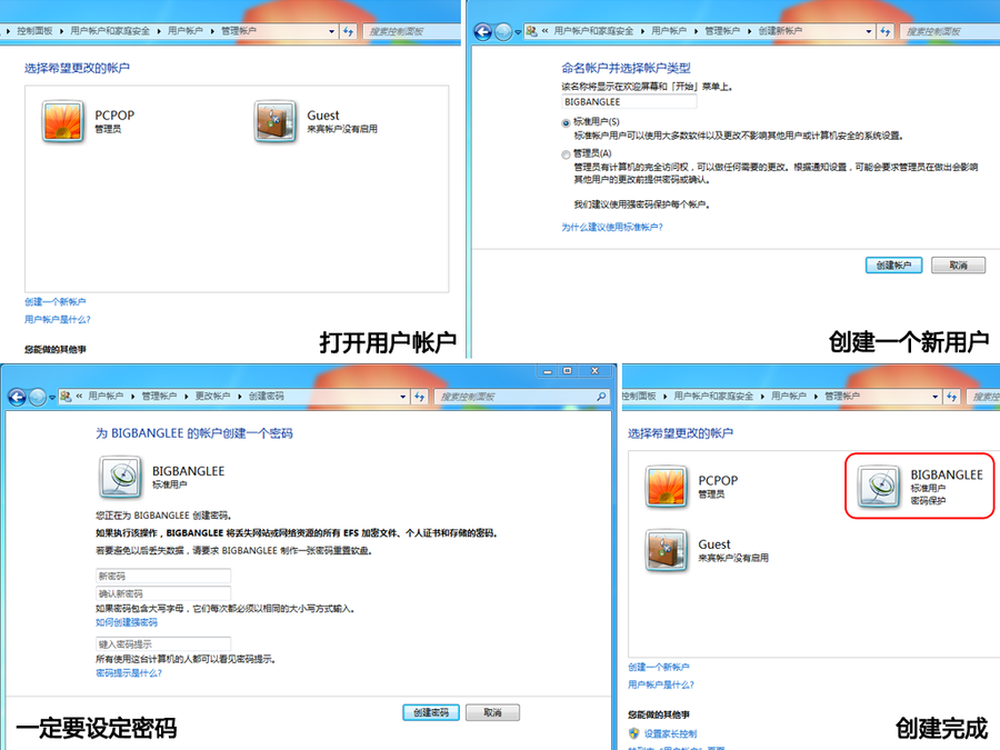Click back arrow in create-account window
The height and width of the screenshot is (750, 1000).
(x=483, y=31)
